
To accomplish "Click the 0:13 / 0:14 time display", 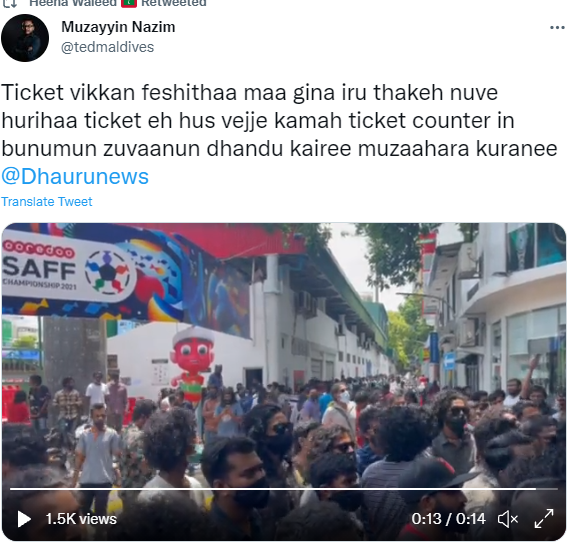I will (x=448, y=519).
